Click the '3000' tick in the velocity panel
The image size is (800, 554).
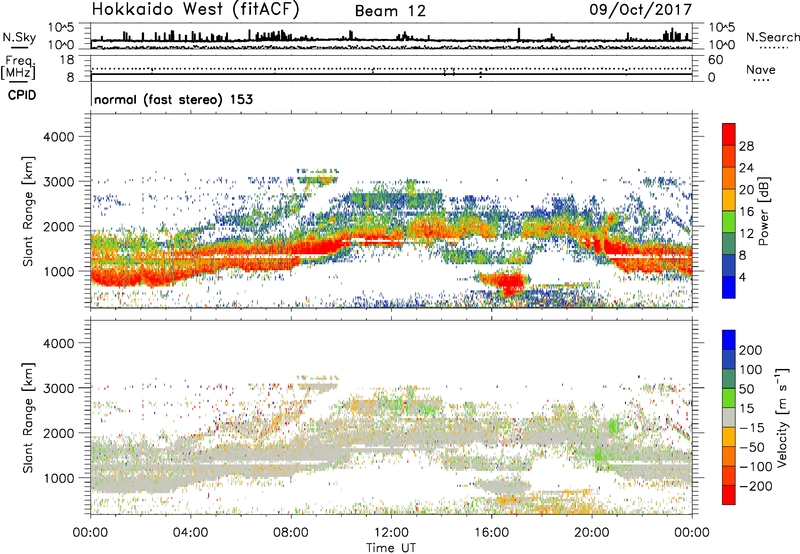[x=59, y=388]
